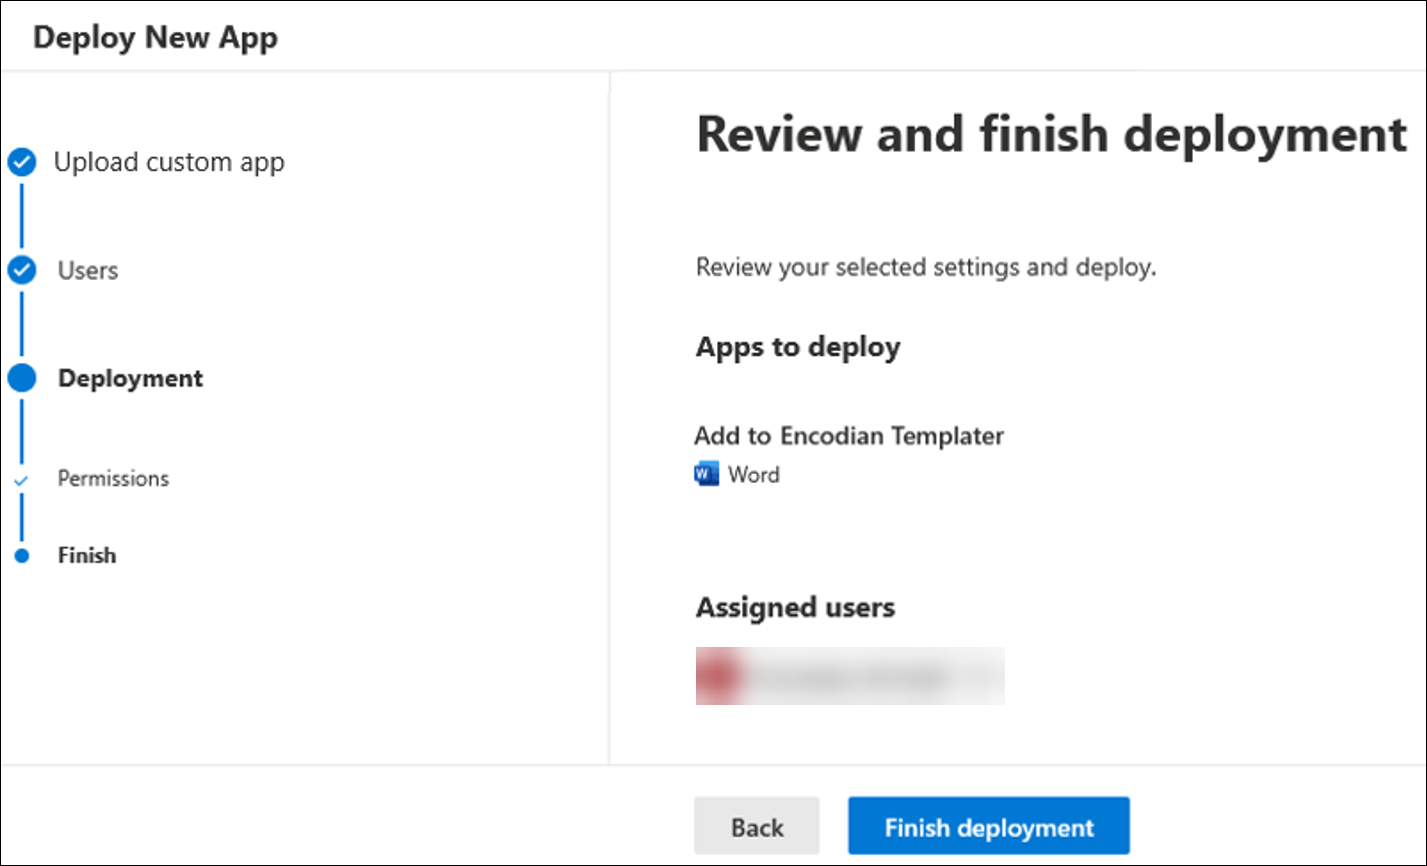Click the Review your selected settings text
Viewport: 1427px width, 866px height.
click(926, 268)
